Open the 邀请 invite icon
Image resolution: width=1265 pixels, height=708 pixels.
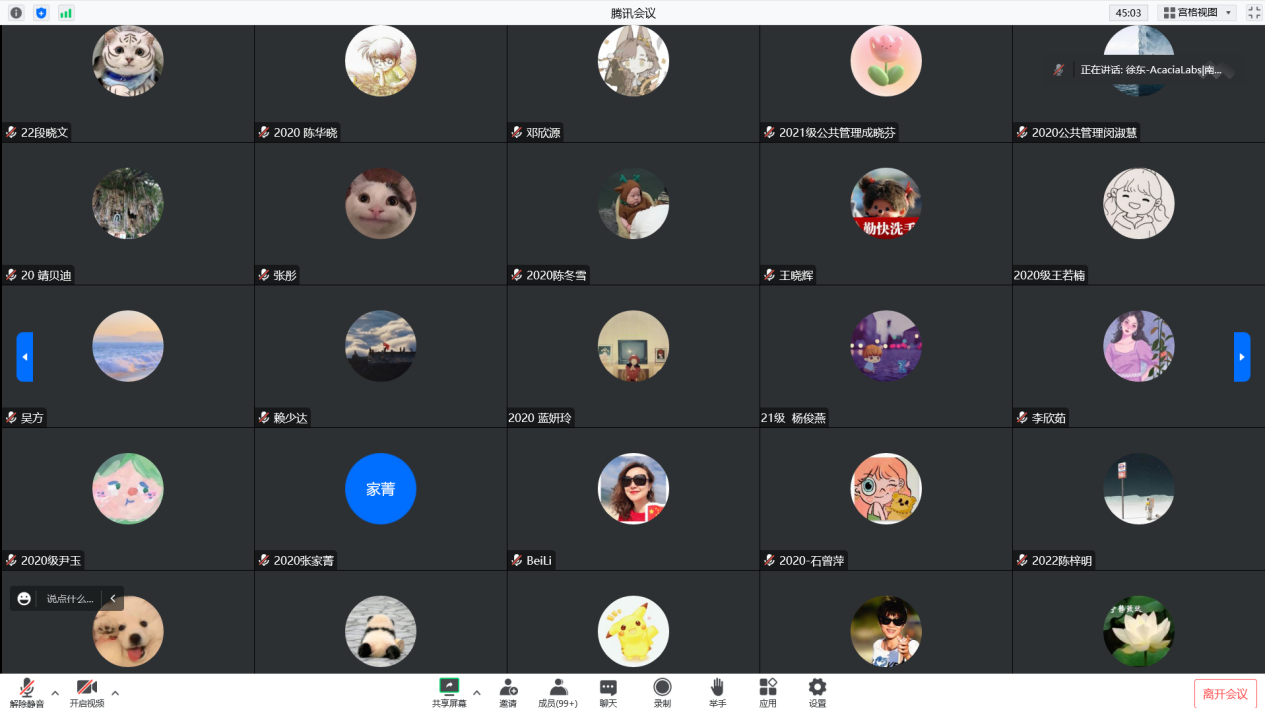(x=508, y=691)
